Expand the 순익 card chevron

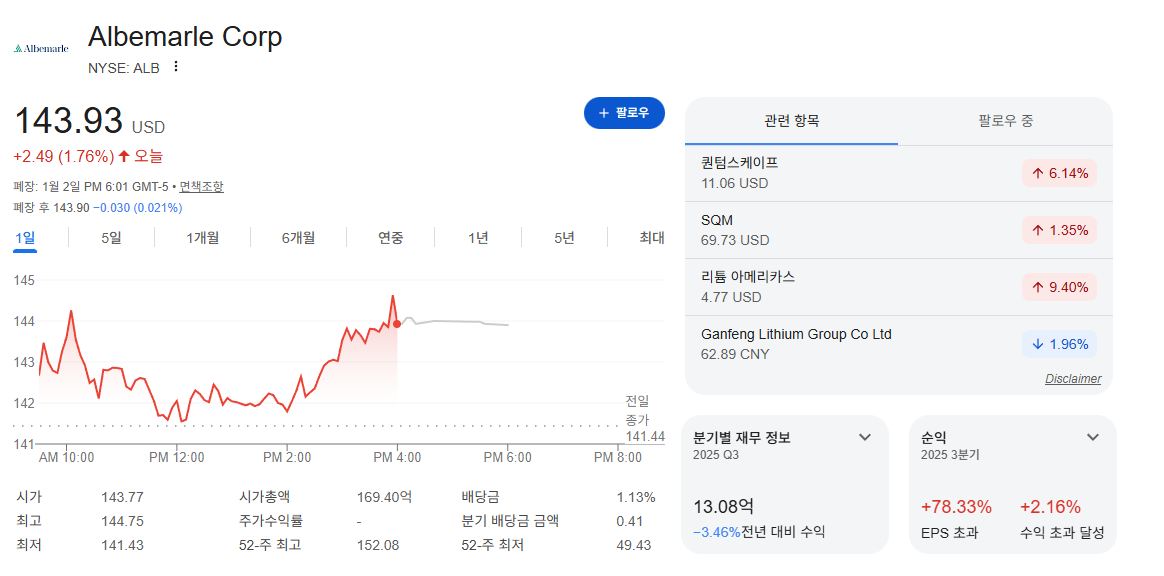point(1093,436)
